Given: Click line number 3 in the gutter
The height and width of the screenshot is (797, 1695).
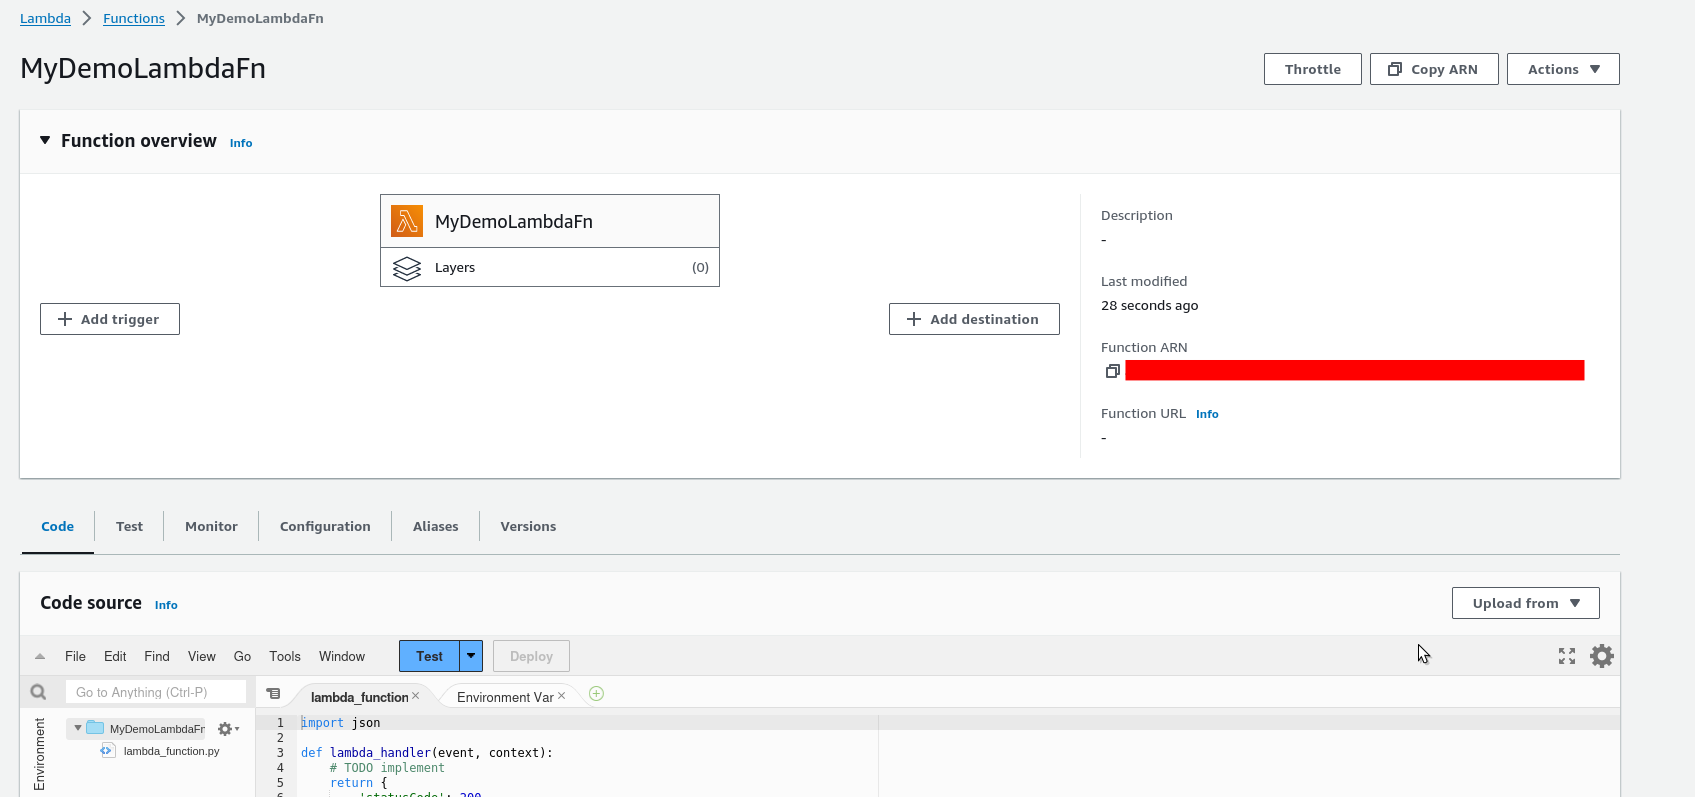Looking at the screenshot, I should pyautogui.click(x=280, y=753).
